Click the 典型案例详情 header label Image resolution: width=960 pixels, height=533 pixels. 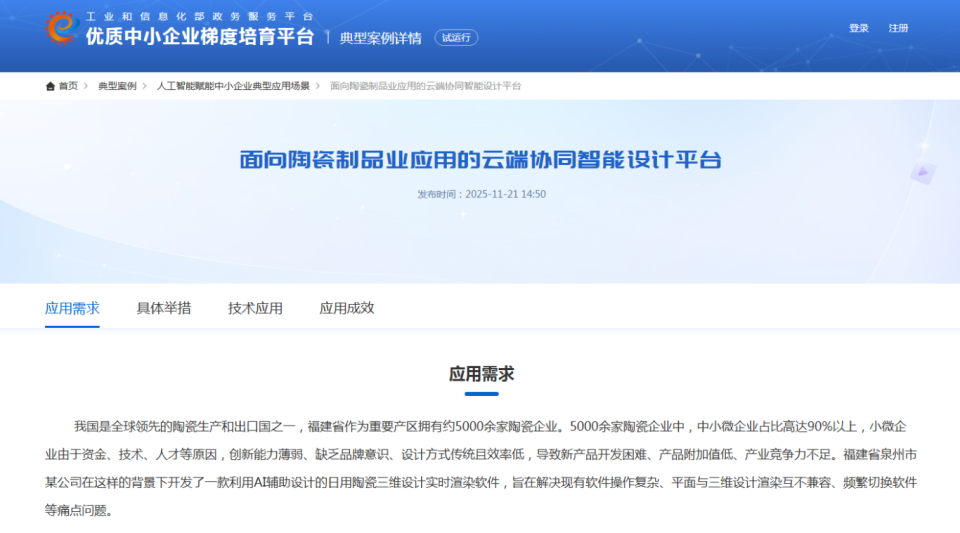(x=381, y=38)
